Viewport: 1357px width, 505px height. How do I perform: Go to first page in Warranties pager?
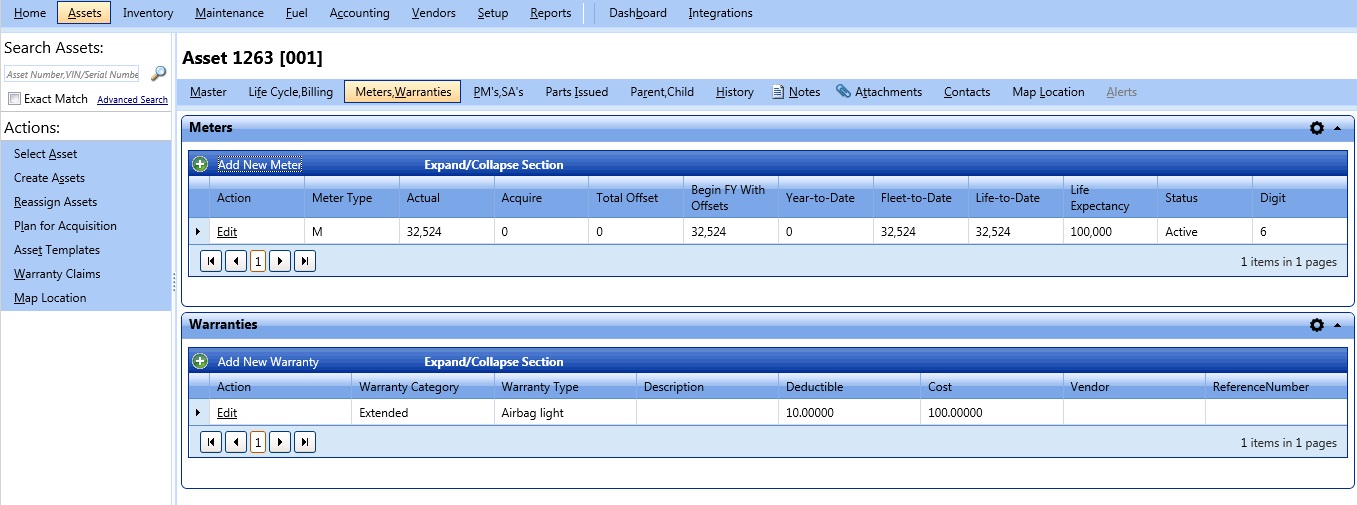click(211, 442)
